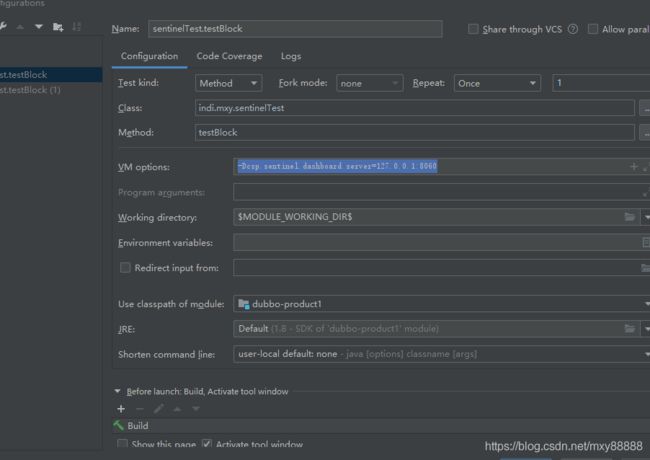Click the wrench edit templates icon

pos(3,27)
